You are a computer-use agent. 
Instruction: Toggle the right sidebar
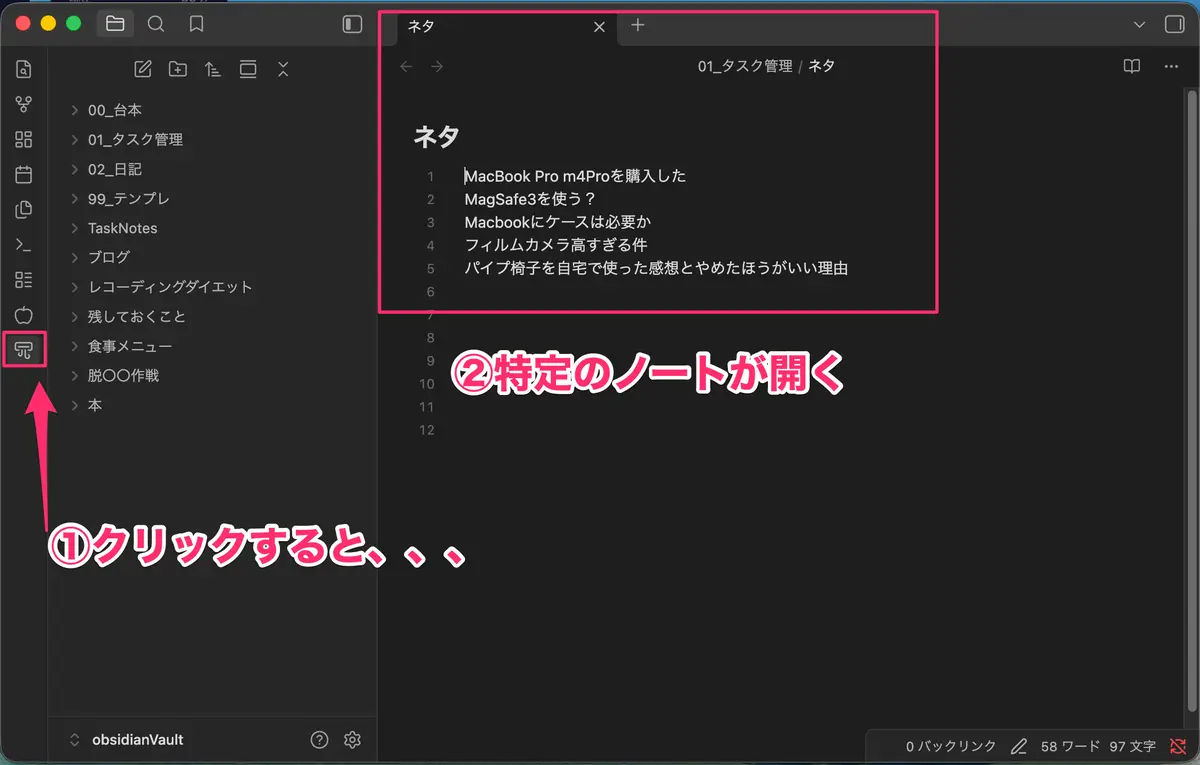click(x=1175, y=25)
